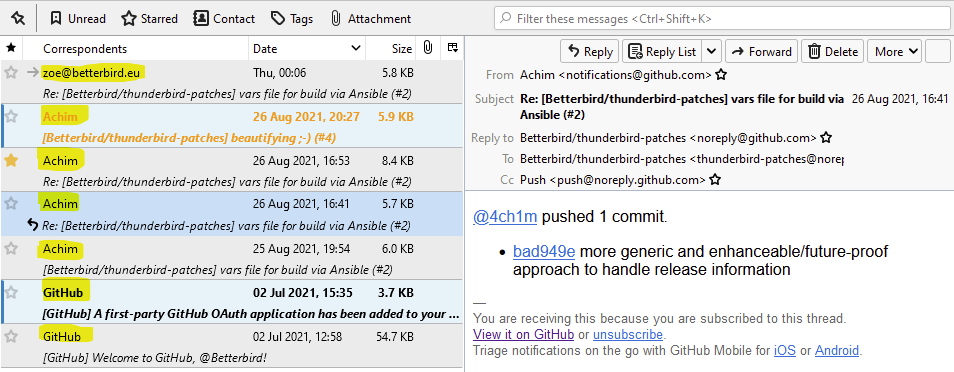Delete the current message
The height and width of the screenshot is (372, 954).
[x=833, y=52]
